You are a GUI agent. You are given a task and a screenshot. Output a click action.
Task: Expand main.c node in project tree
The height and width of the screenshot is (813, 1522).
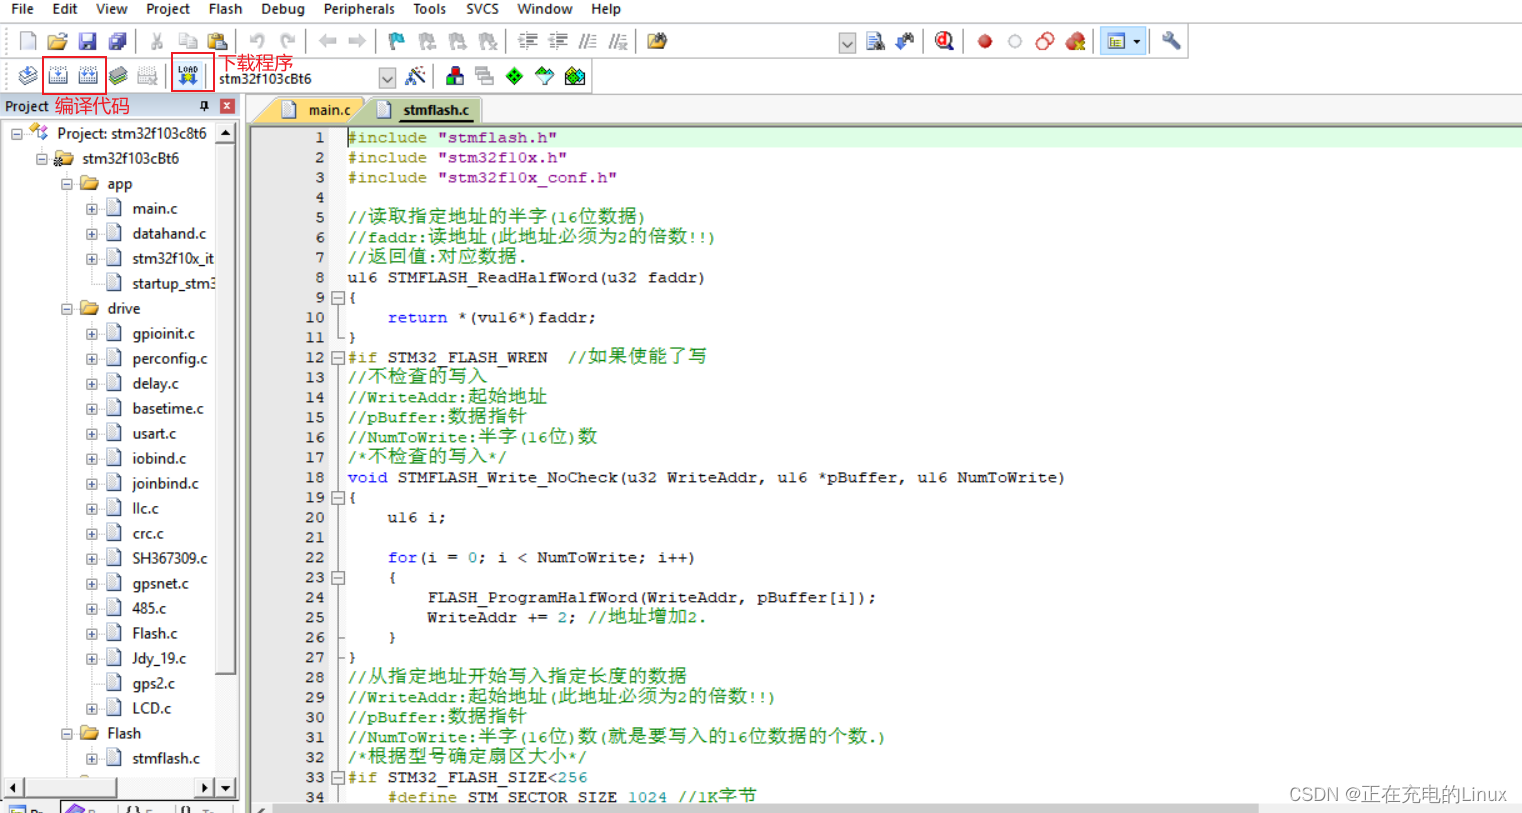[x=91, y=209]
